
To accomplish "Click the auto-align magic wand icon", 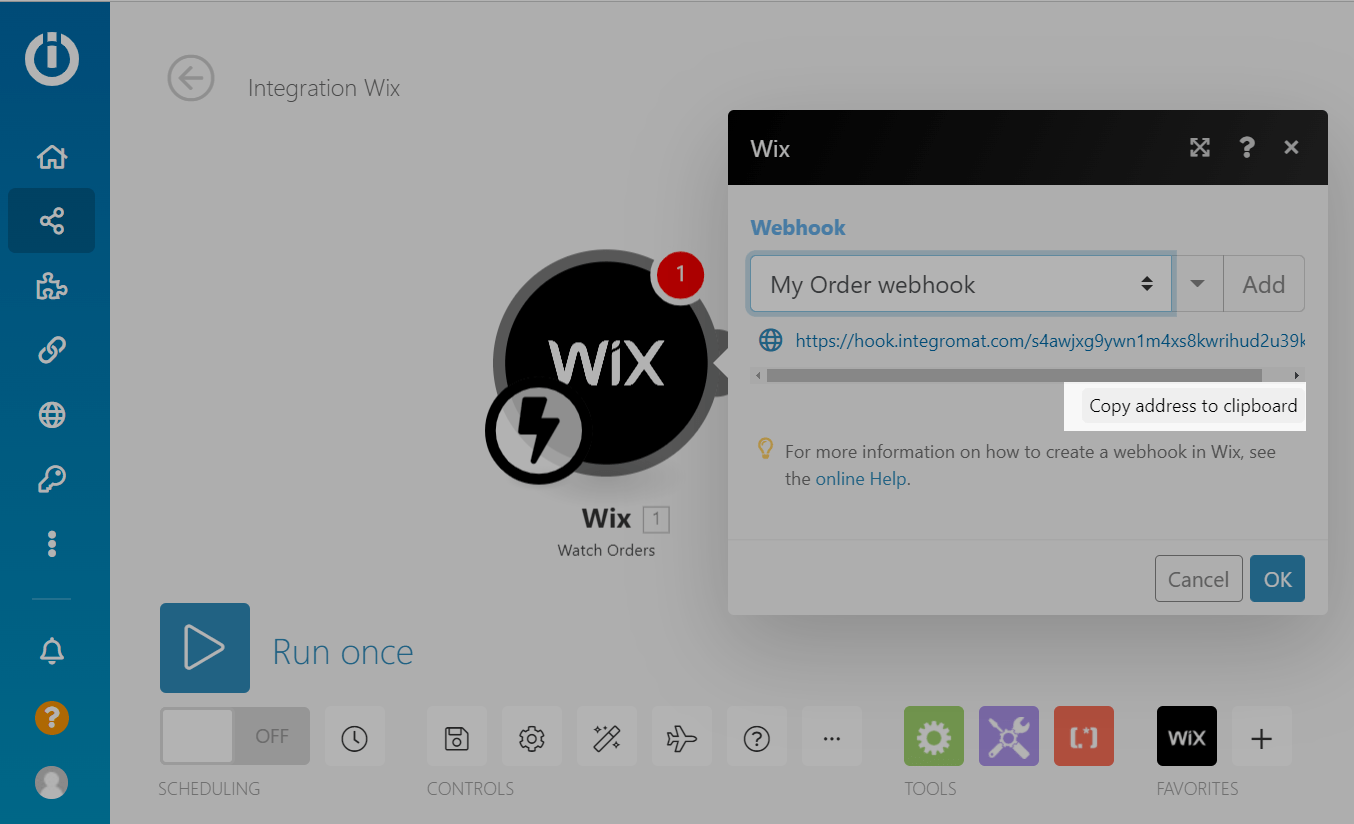I will point(606,738).
